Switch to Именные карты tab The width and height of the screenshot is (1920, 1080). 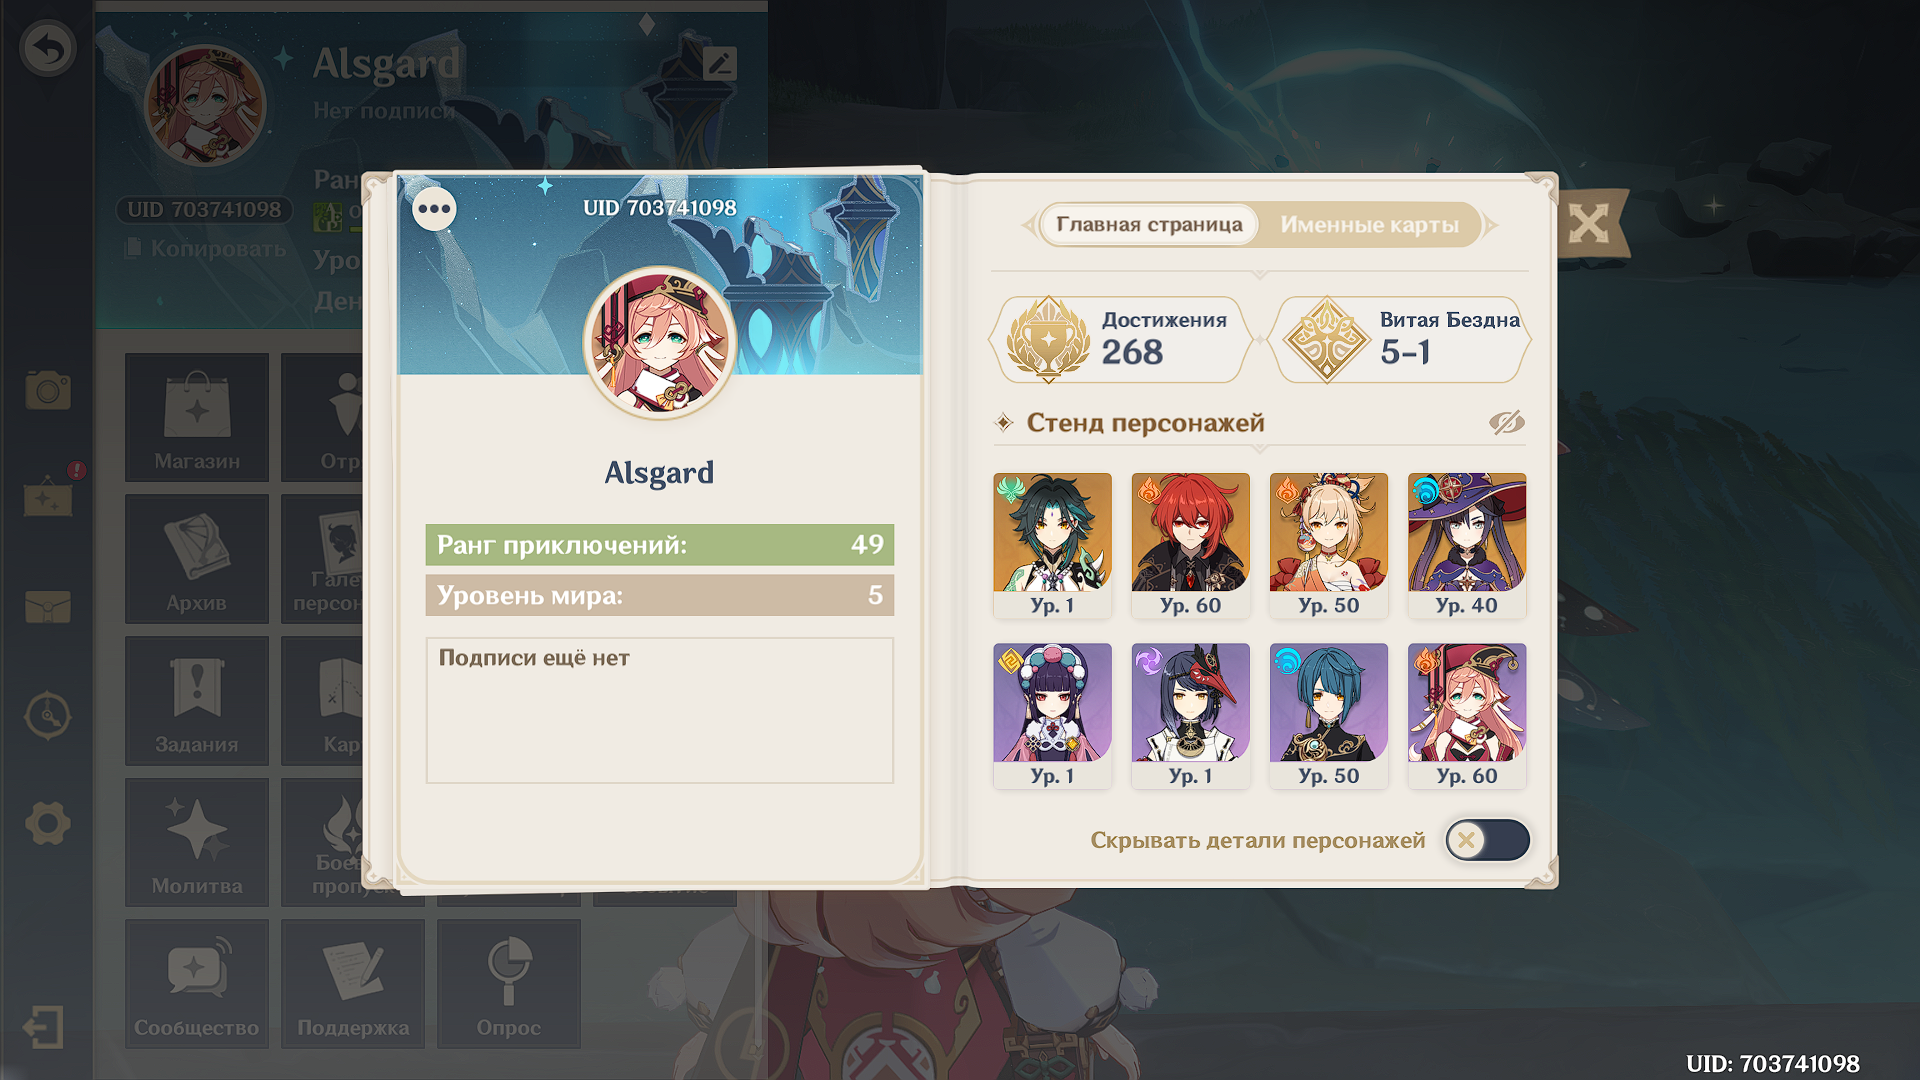[x=1369, y=225]
